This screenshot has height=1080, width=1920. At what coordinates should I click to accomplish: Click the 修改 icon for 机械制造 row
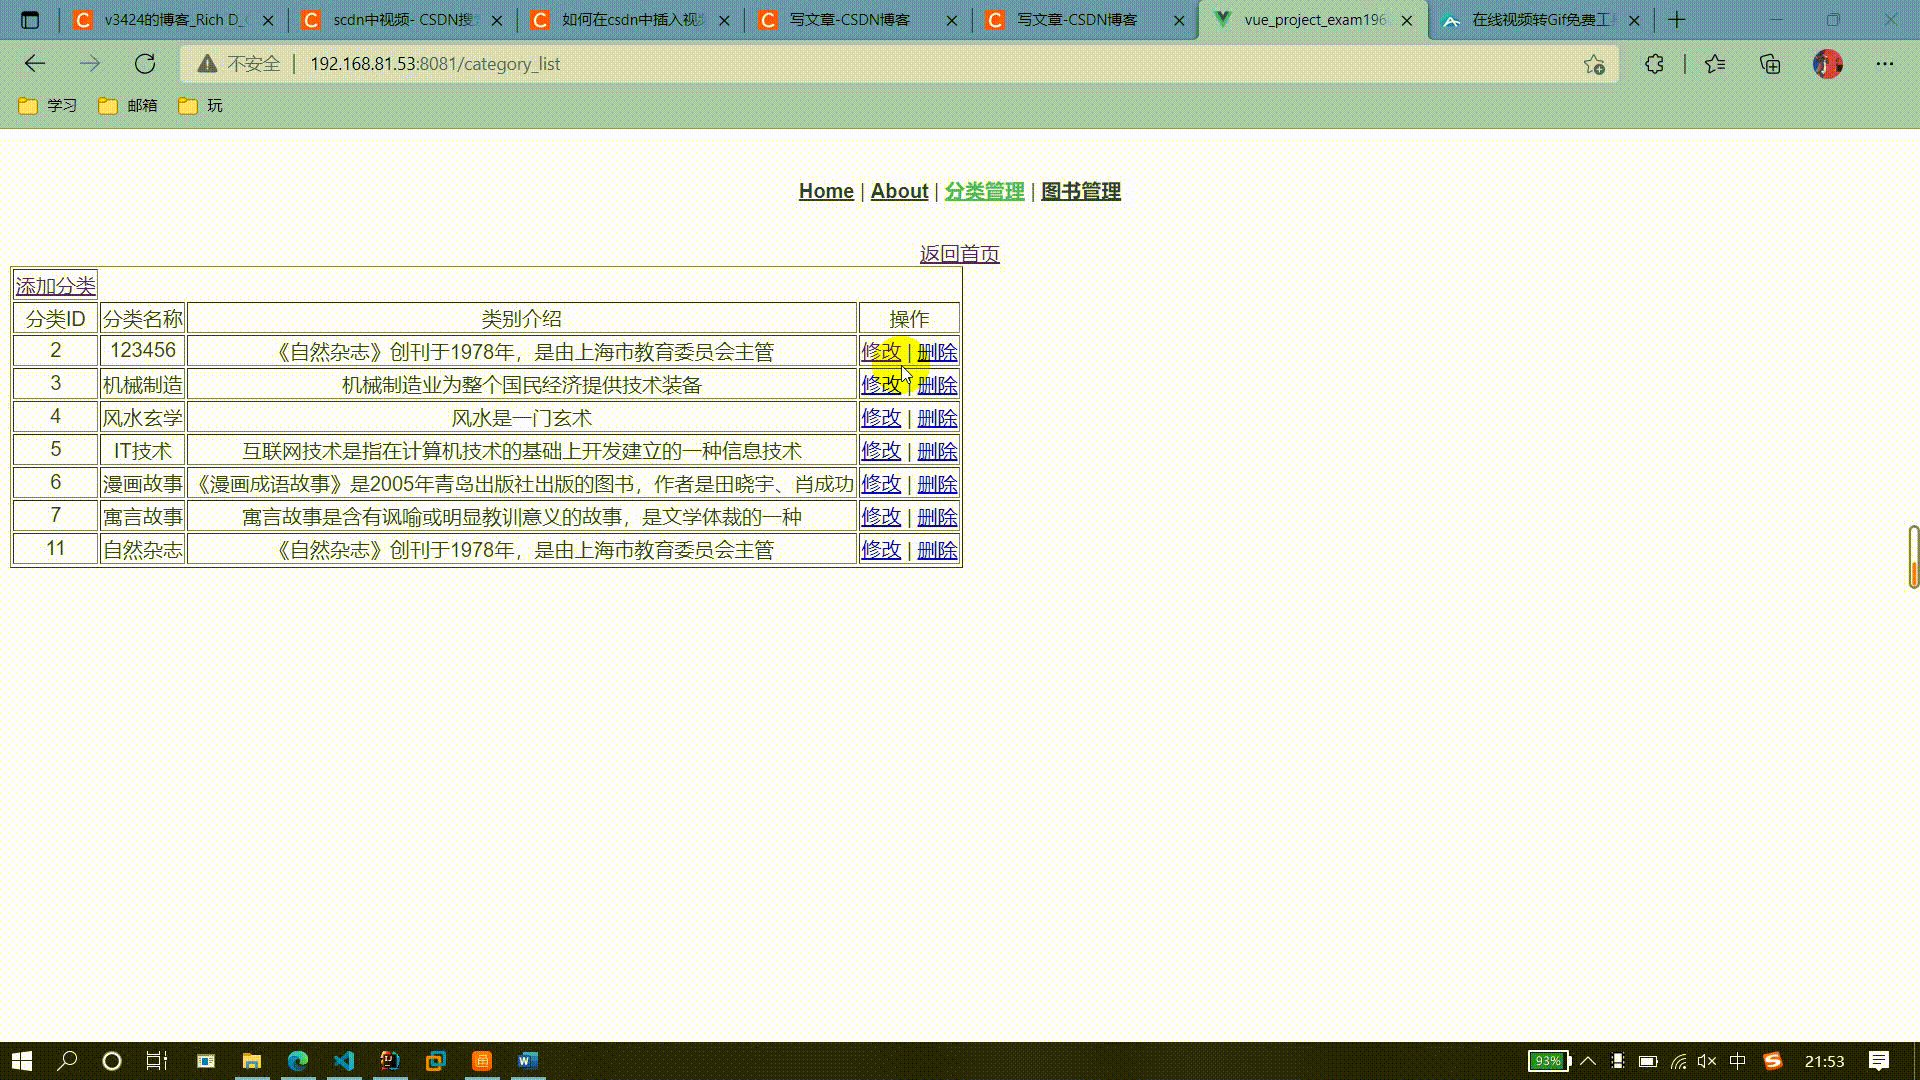click(880, 384)
